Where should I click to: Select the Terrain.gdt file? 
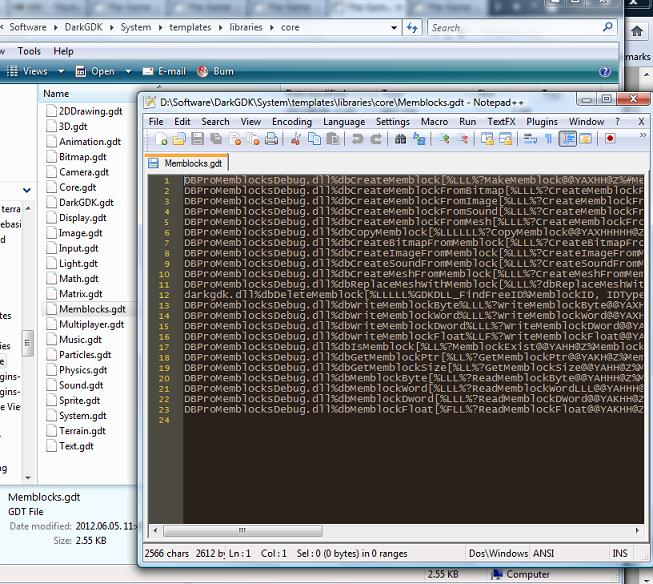pos(77,431)
